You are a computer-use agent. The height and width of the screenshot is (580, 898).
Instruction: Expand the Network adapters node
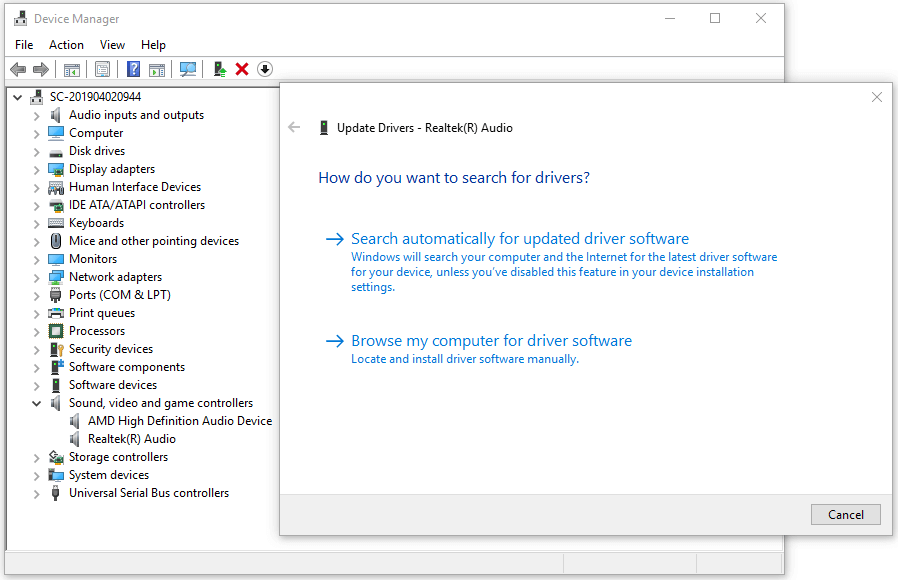37,278
